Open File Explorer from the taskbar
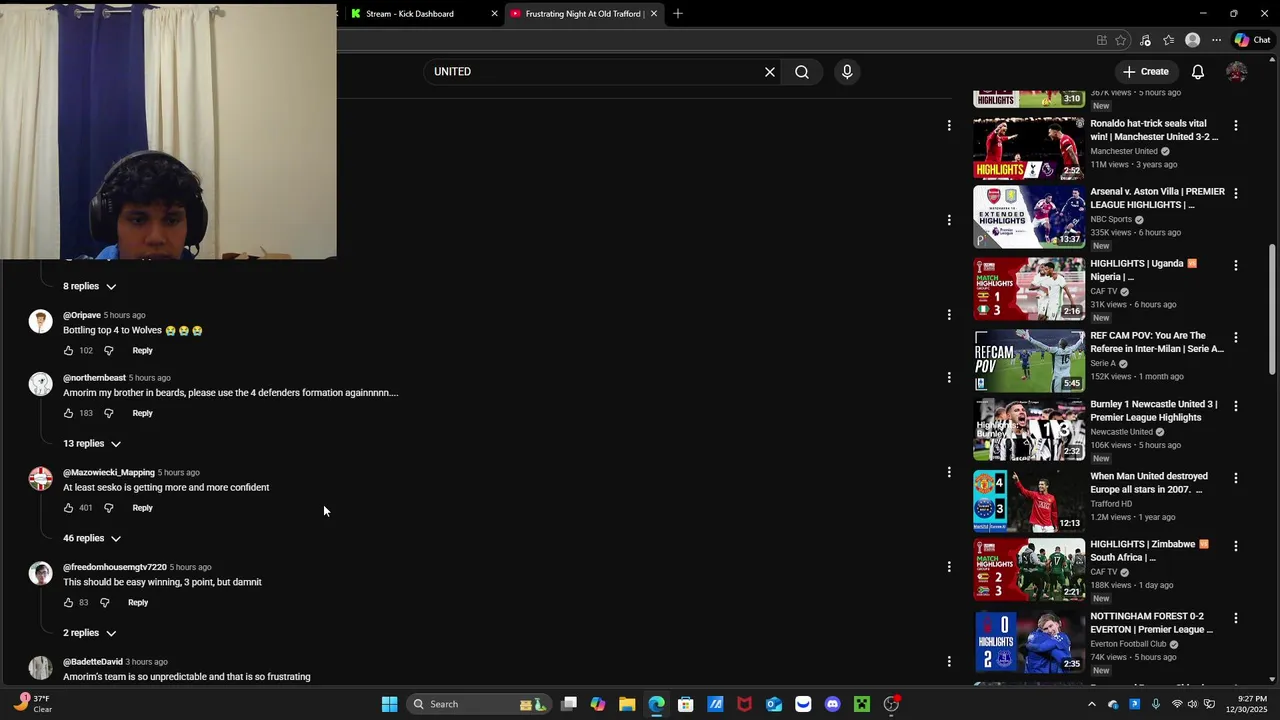 click(x=627, y=704)
